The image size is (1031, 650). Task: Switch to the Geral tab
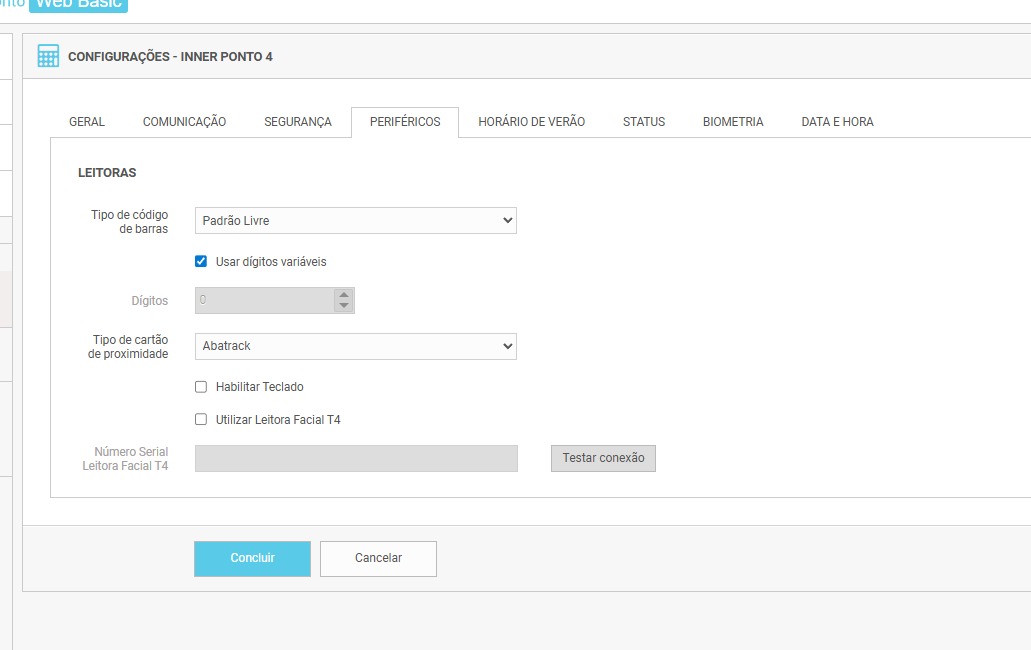pos(87,122)
